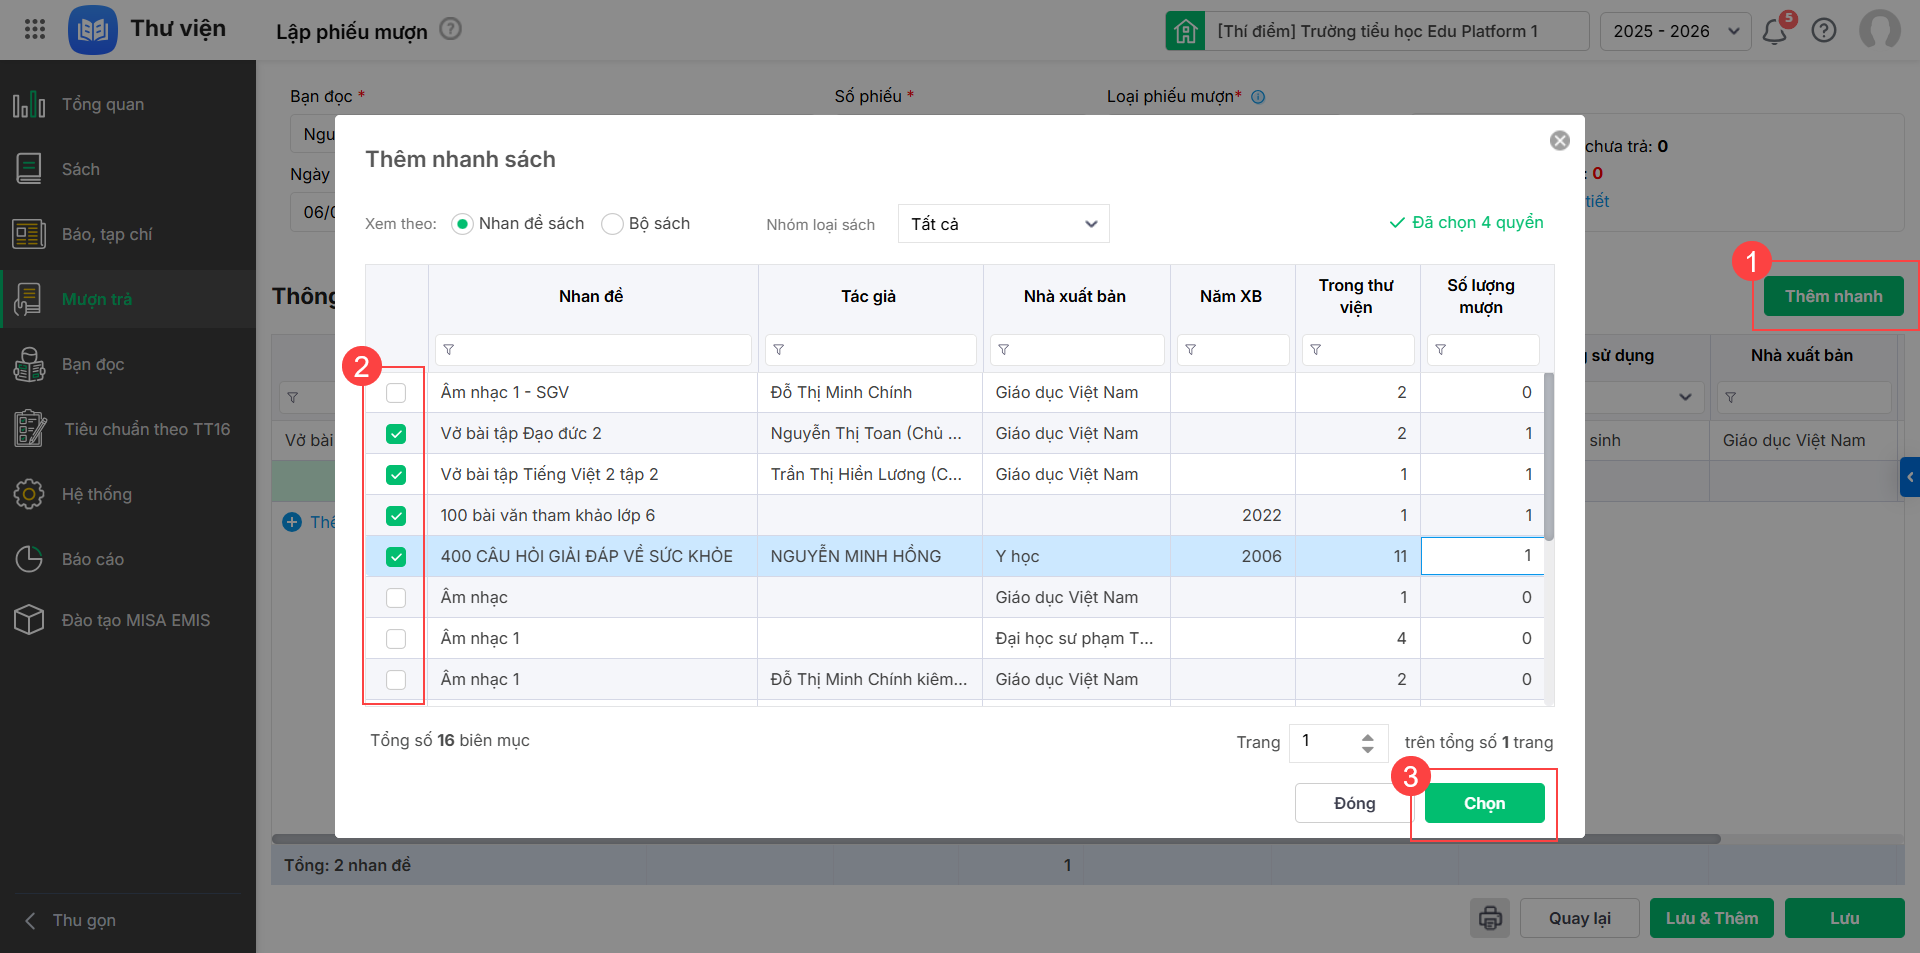Uncheck Vở bài tập Đạo đức 2
Viewport: 1920px width, 953px height.
(396, 434)
